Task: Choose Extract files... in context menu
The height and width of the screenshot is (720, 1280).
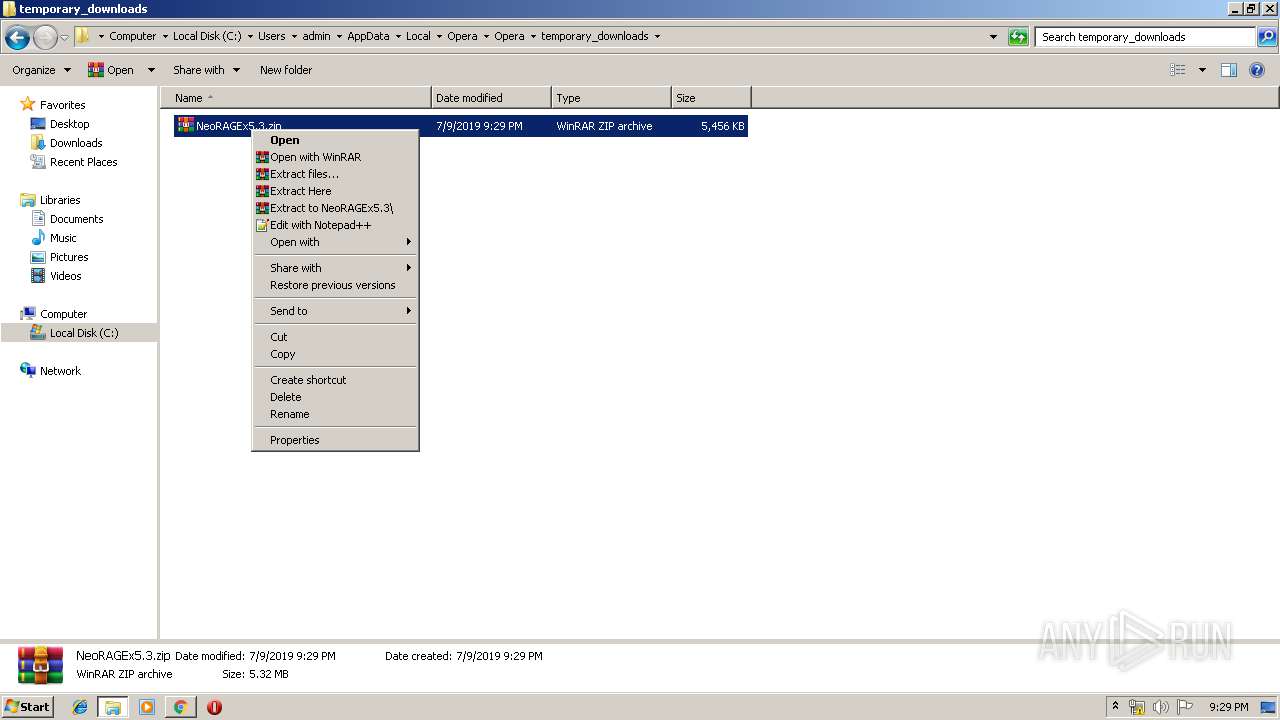Action: (x=335, y=174)
